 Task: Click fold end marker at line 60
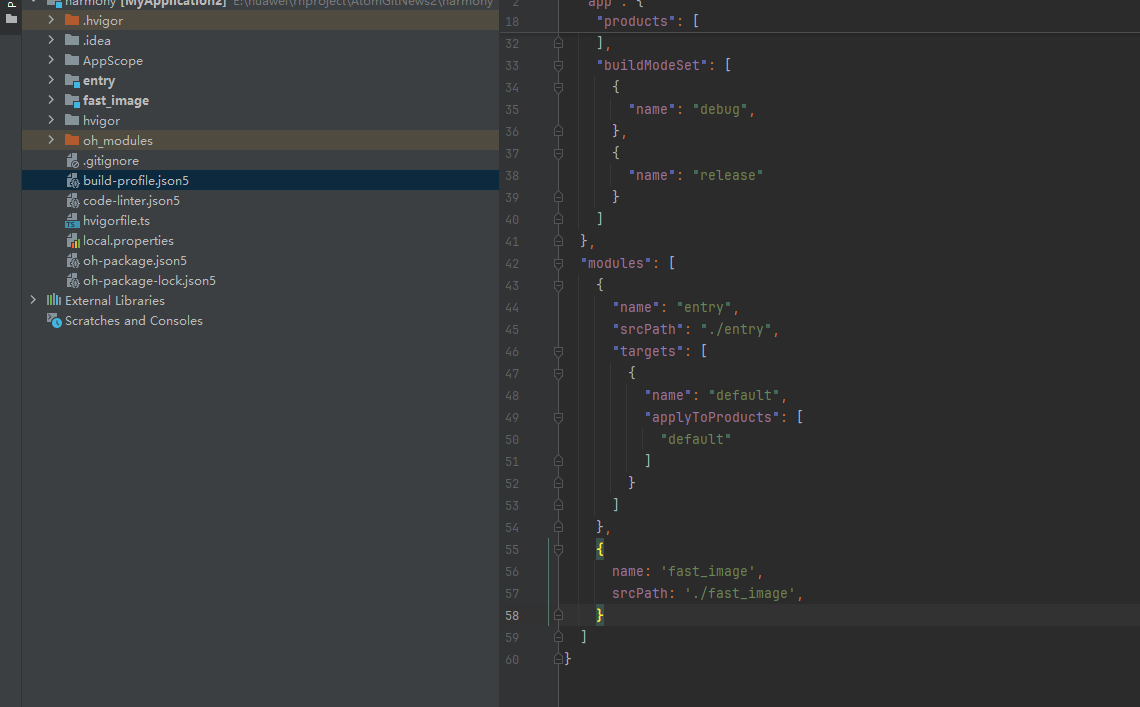coord(558,659)
